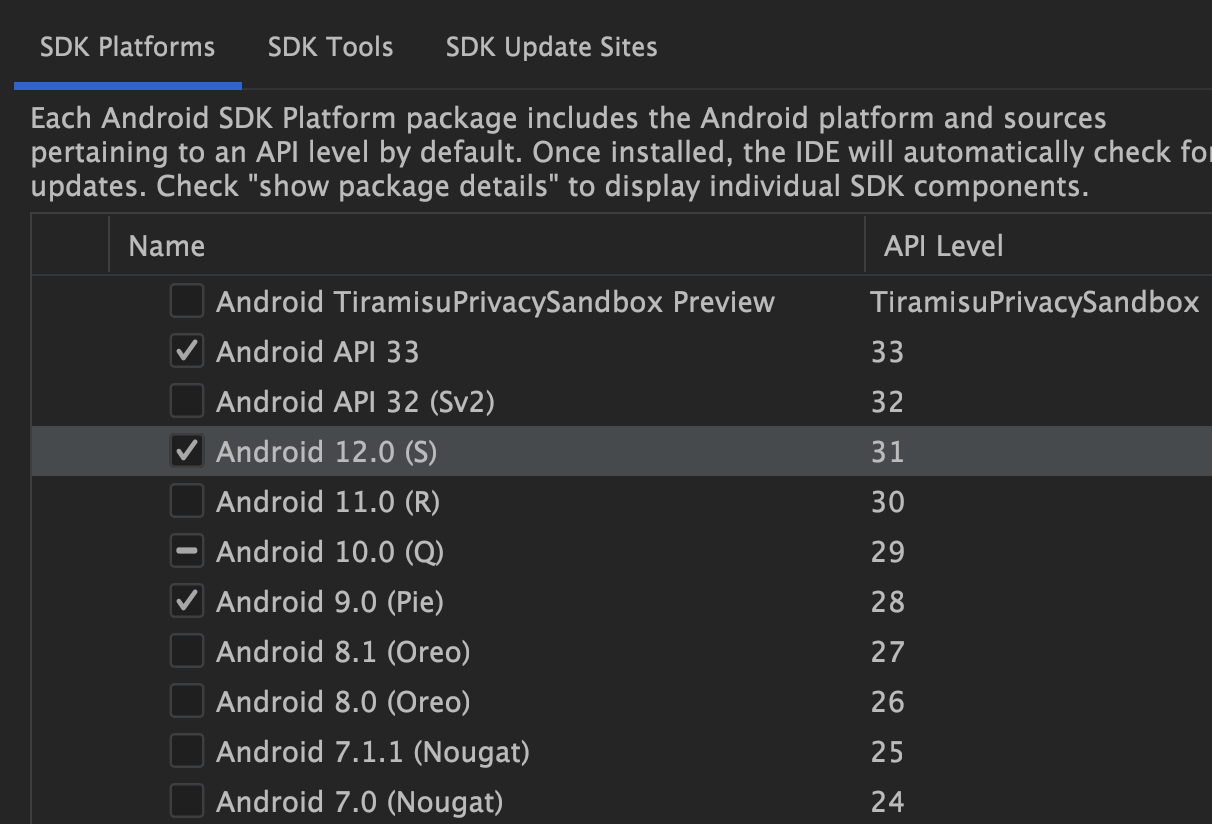The width and height of the screenshot is (1212, 824).
Task: Check Android 8.1 (Oreo)
Action: (x=186, y=651)
